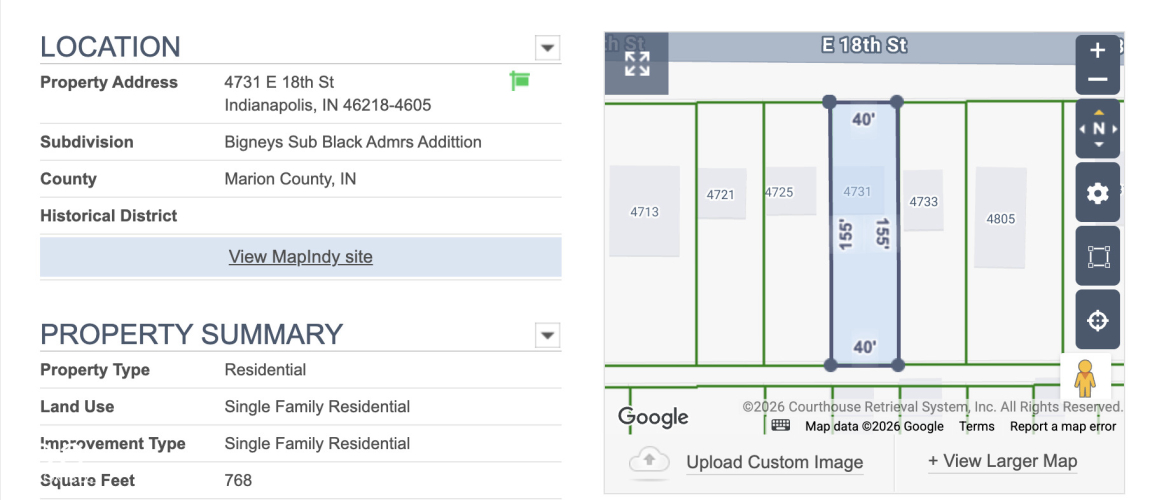
Task: Zoom in with the map plus button
Action: pos(1097,51)
